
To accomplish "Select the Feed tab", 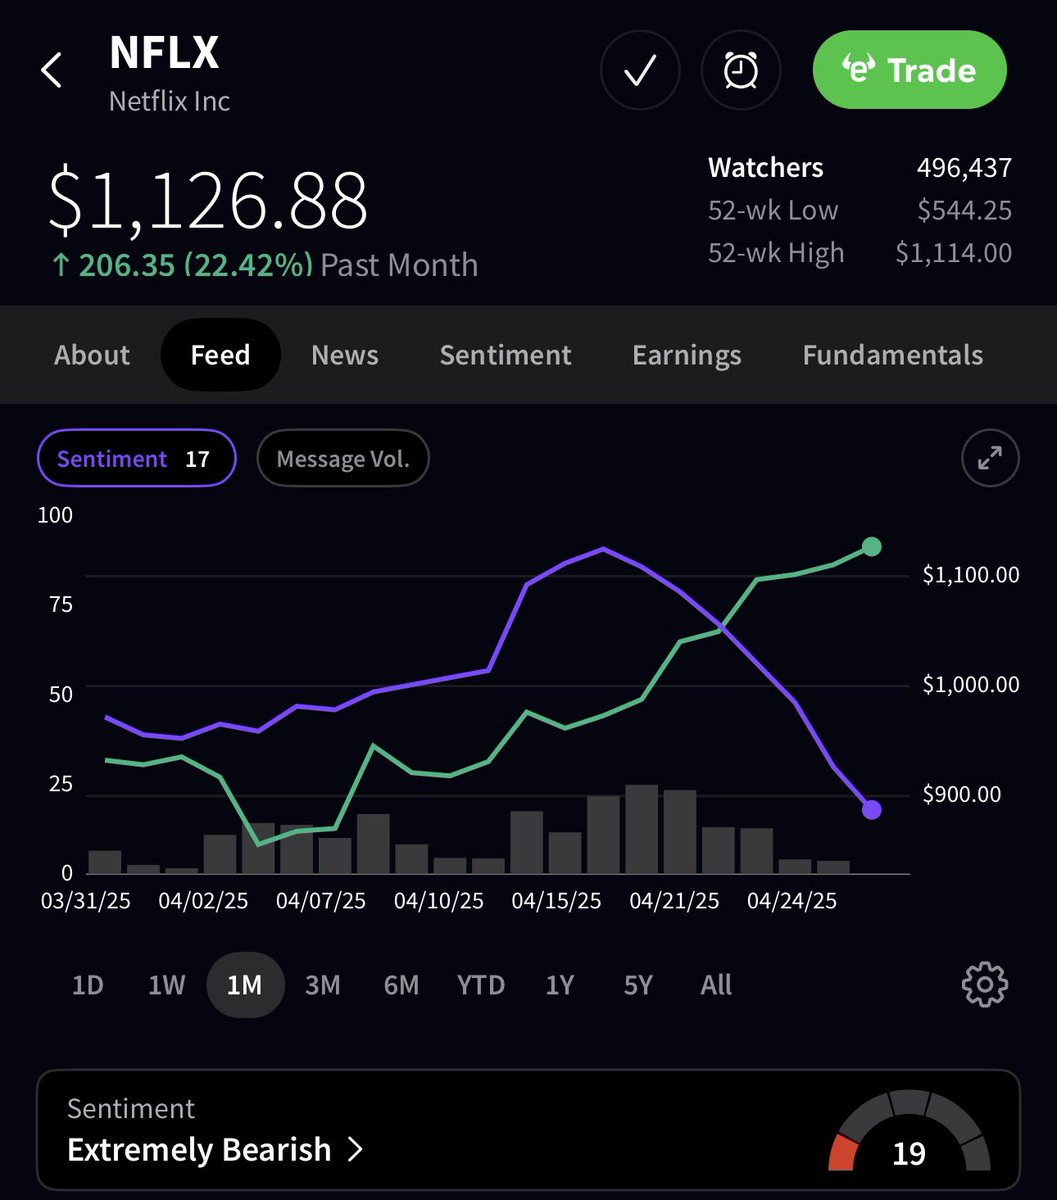I will [x=221, y=355].
